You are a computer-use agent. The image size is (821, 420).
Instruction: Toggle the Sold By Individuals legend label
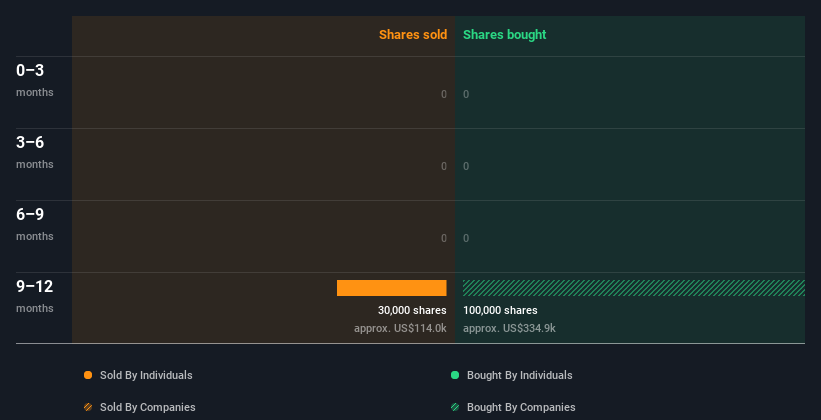146,375
